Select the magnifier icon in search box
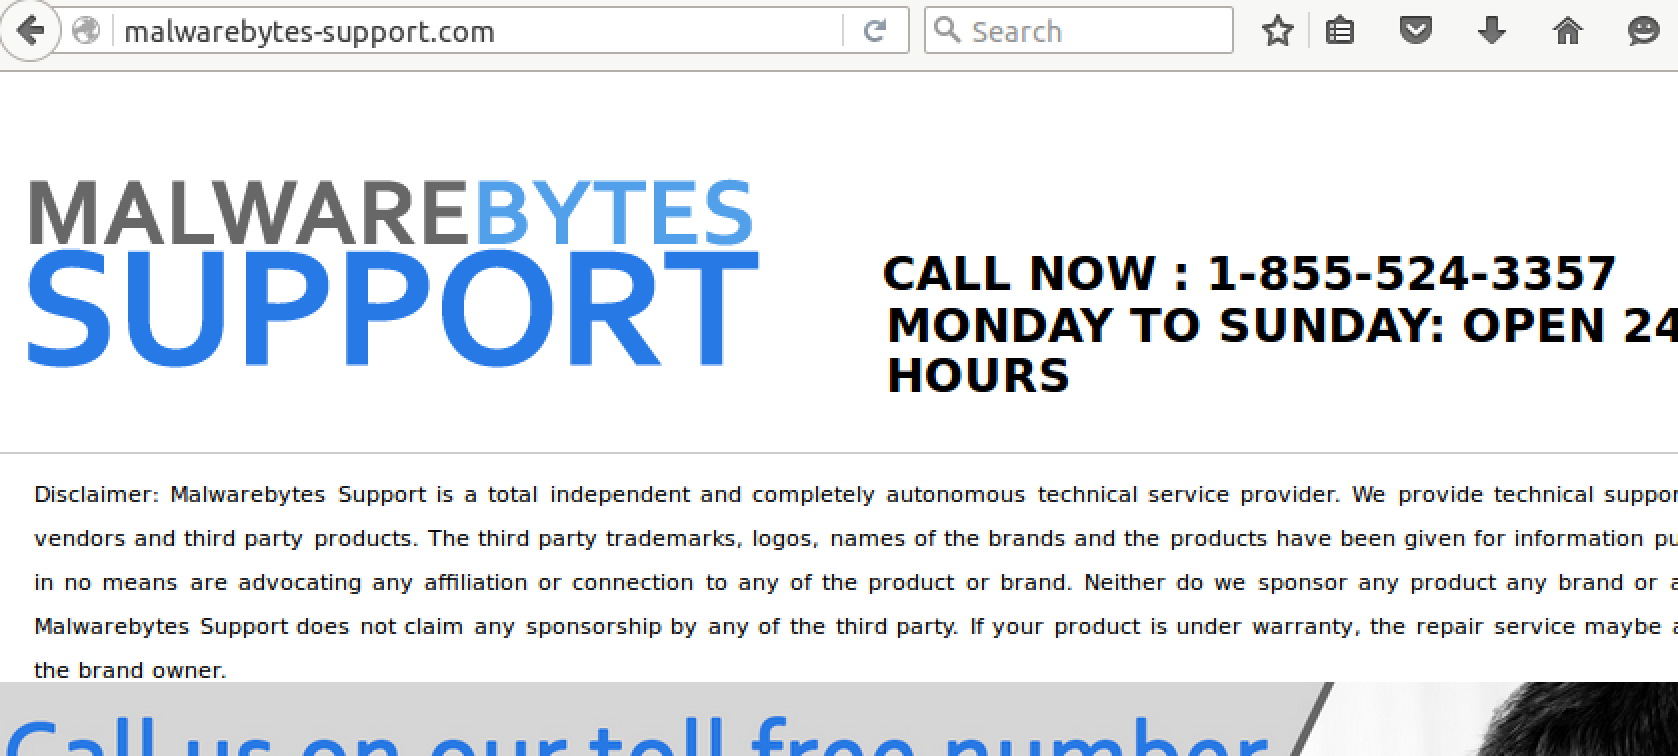1678x756 pixels. click(x=946, y=30)
